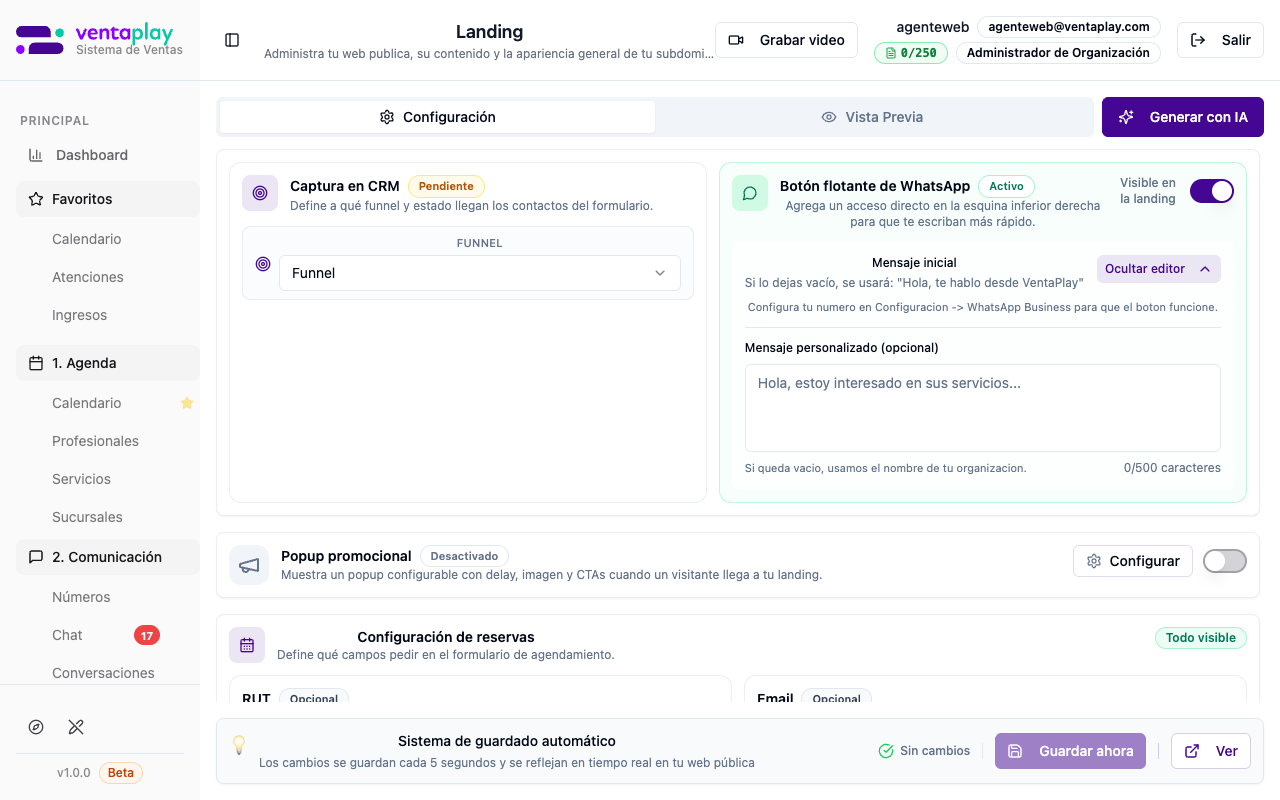Click the reservas calendar icon

247,645
